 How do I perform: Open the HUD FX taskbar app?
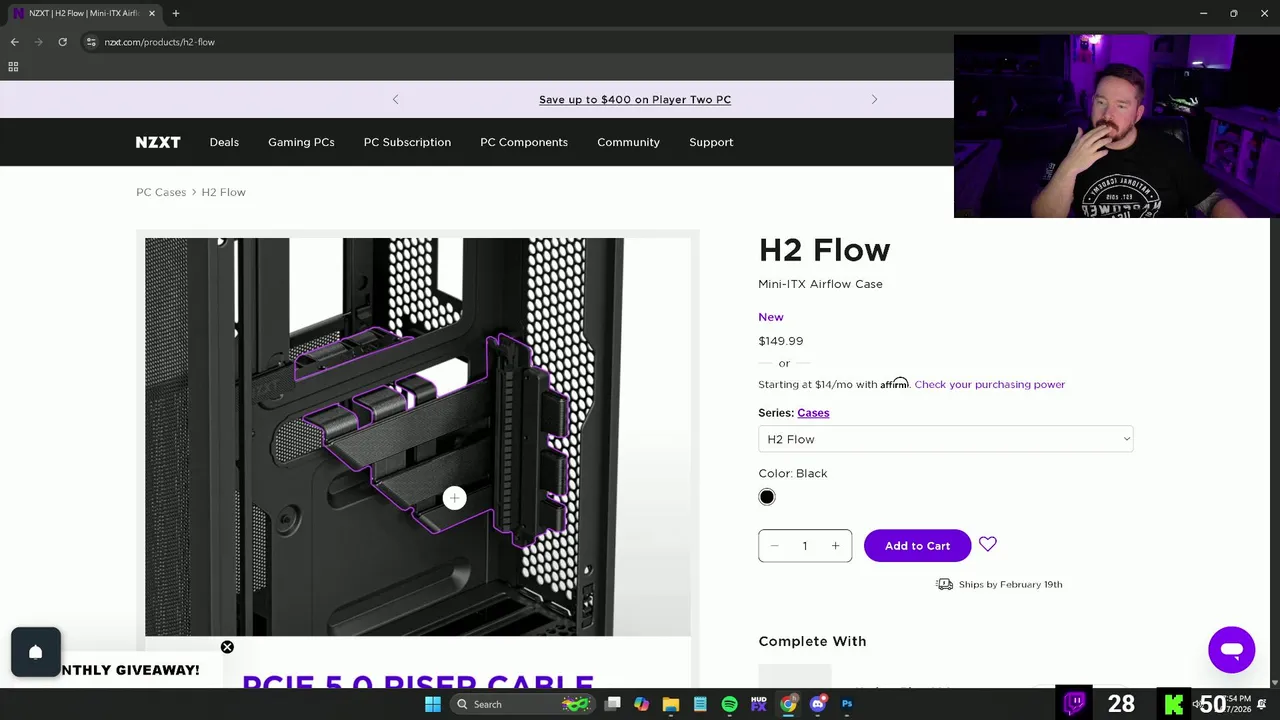click(759, 704)
